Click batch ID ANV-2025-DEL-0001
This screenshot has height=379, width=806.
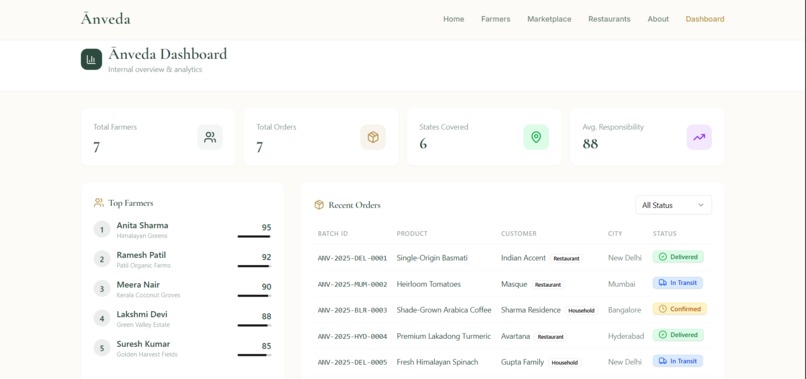coord(352,258)
